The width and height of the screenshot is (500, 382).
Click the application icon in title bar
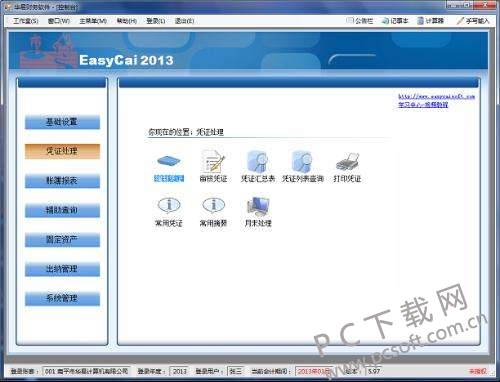(x=8, y=7)
